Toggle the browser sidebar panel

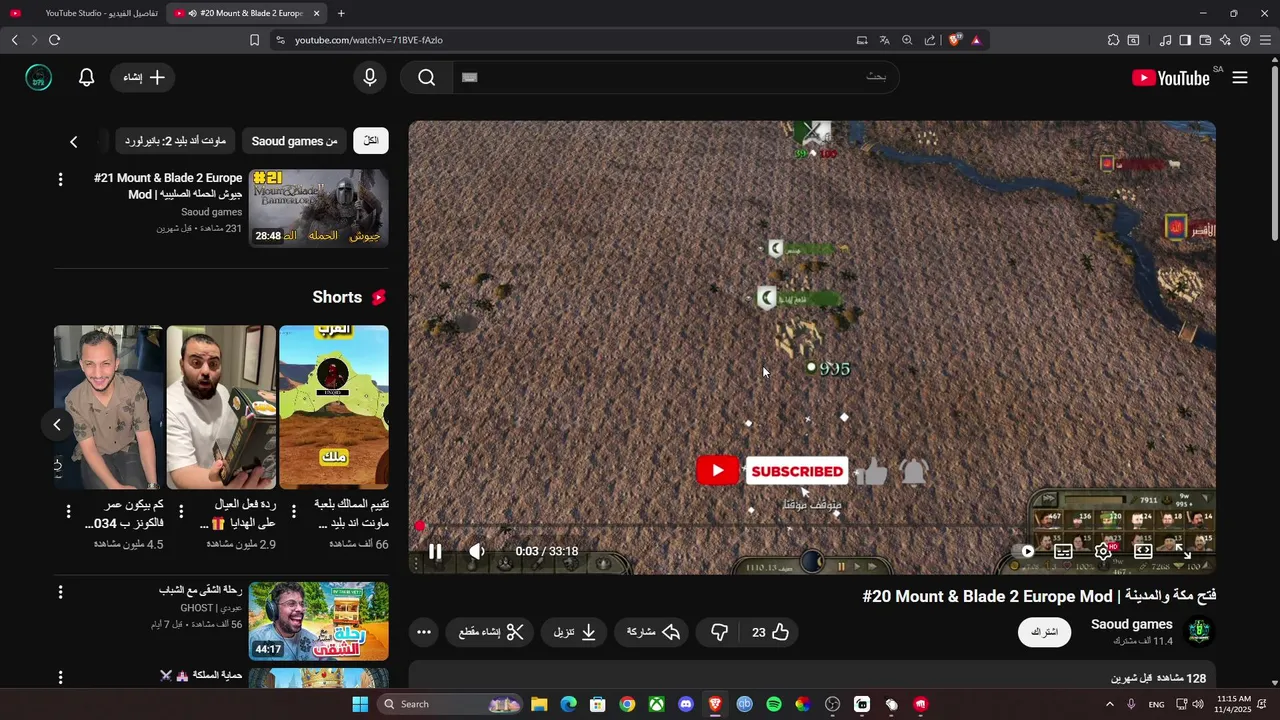click(x=1185, y=40)
